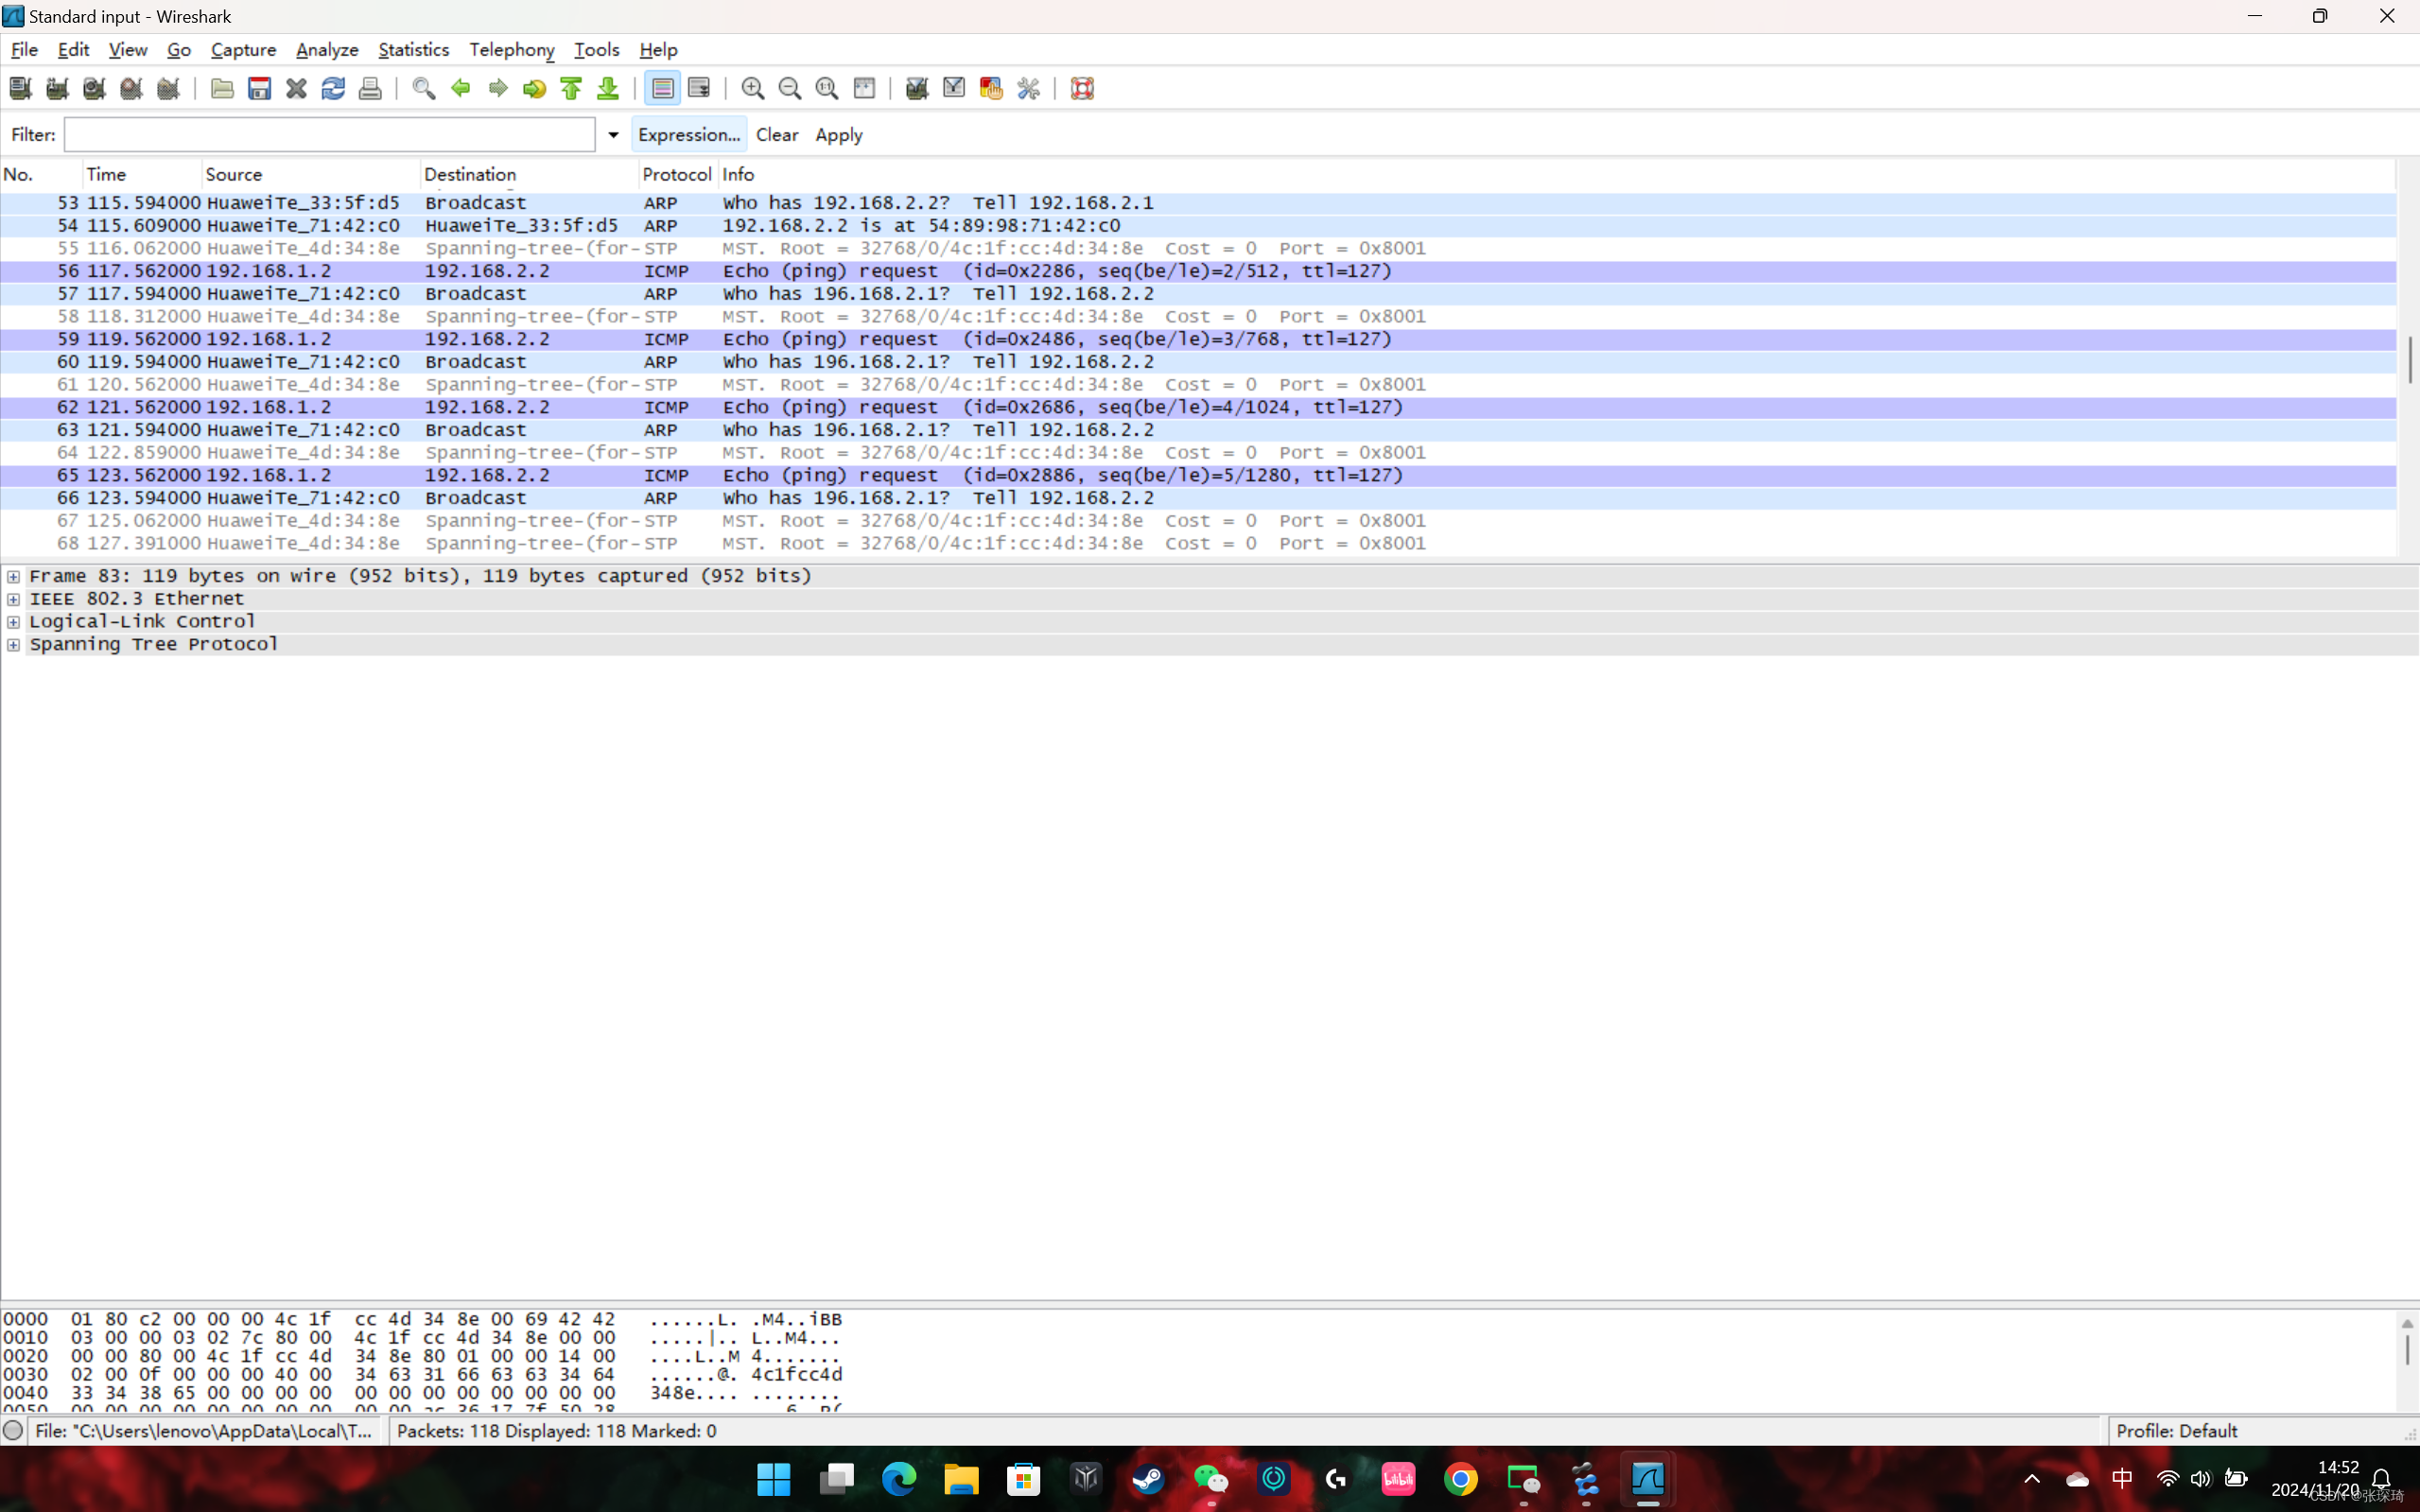Click the Save capture file icon
The image size is (2420, 1512).
pos(259,88)
